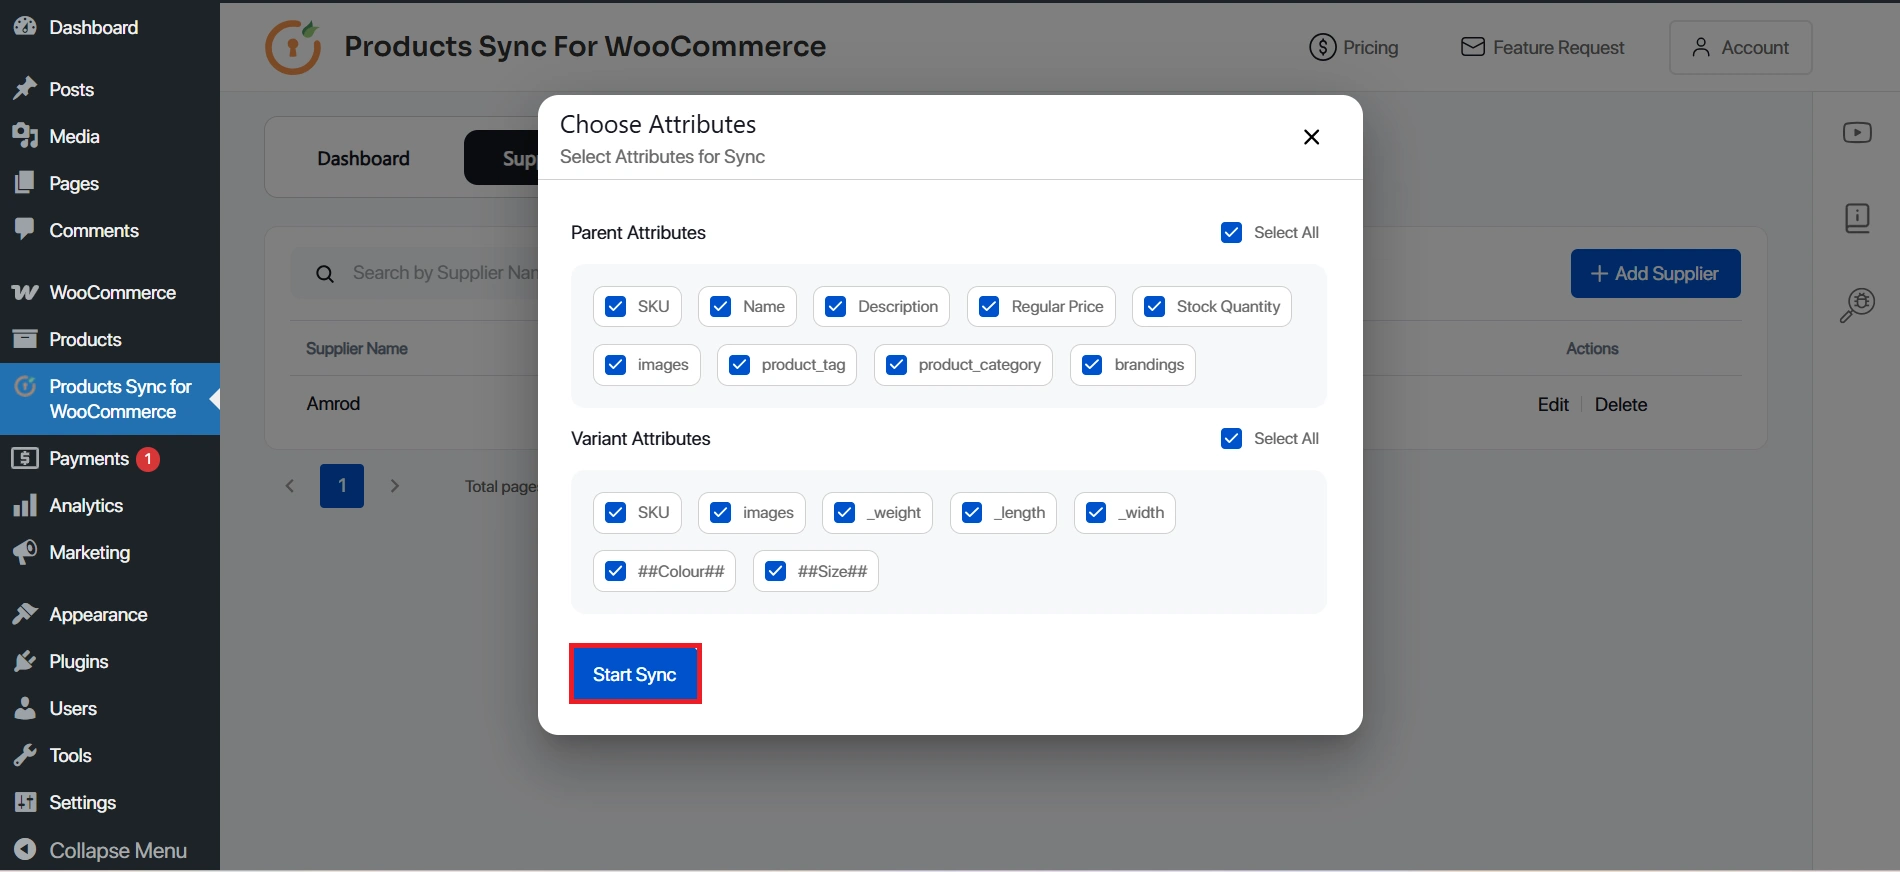Open the documentation info icon
This screenshot has width=1900, height=872.
[1857, 218]
